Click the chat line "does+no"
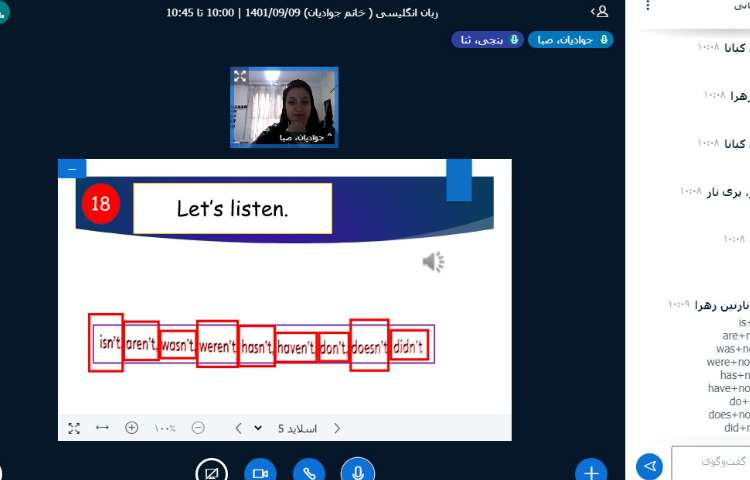 729,415
